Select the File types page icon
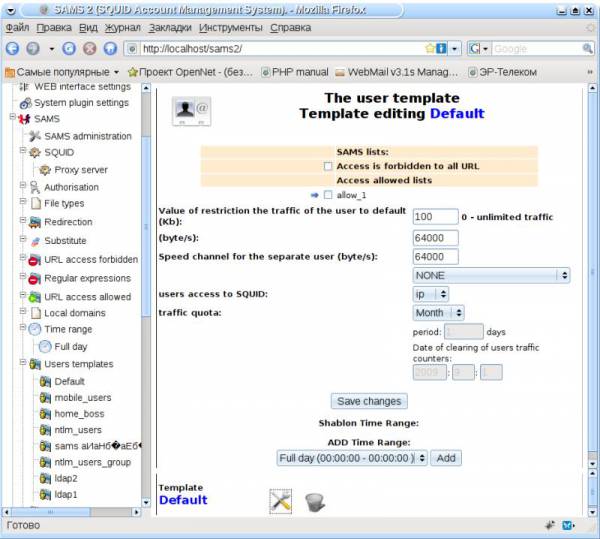600x539 pixels. (36, 203)
